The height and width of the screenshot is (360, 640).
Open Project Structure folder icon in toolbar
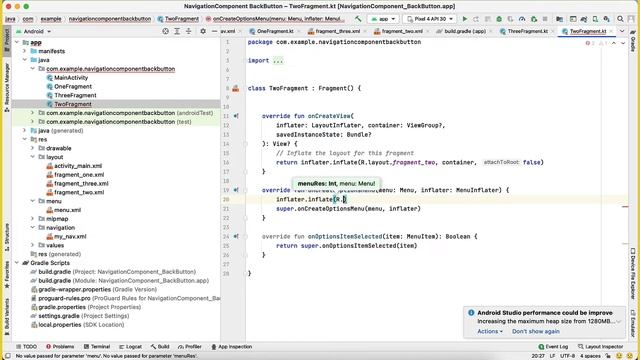[x=560, y=19]
